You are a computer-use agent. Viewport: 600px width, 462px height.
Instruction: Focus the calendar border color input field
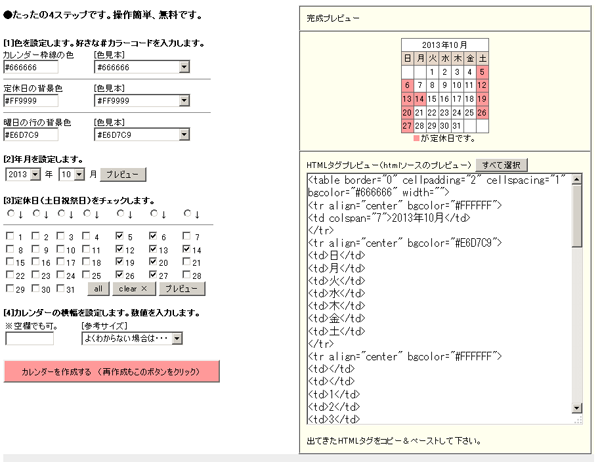pos(31,67)
